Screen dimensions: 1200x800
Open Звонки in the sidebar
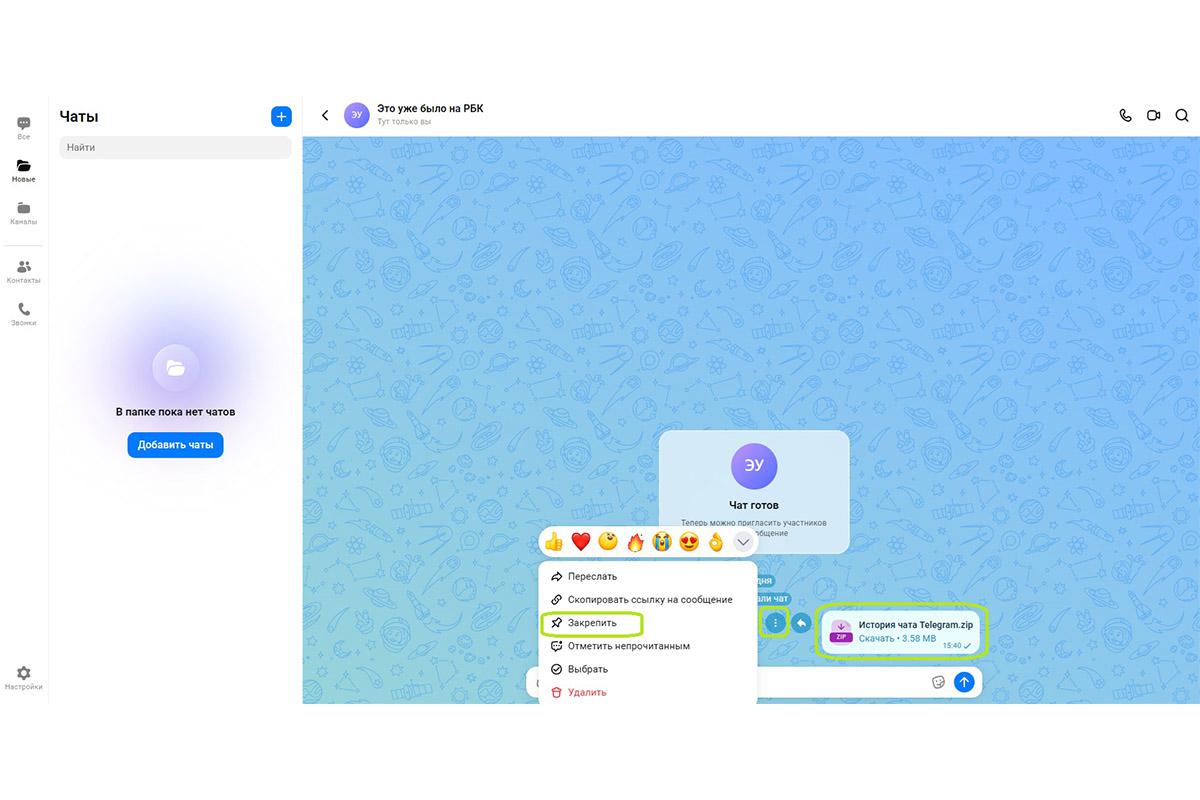[24, 314]
